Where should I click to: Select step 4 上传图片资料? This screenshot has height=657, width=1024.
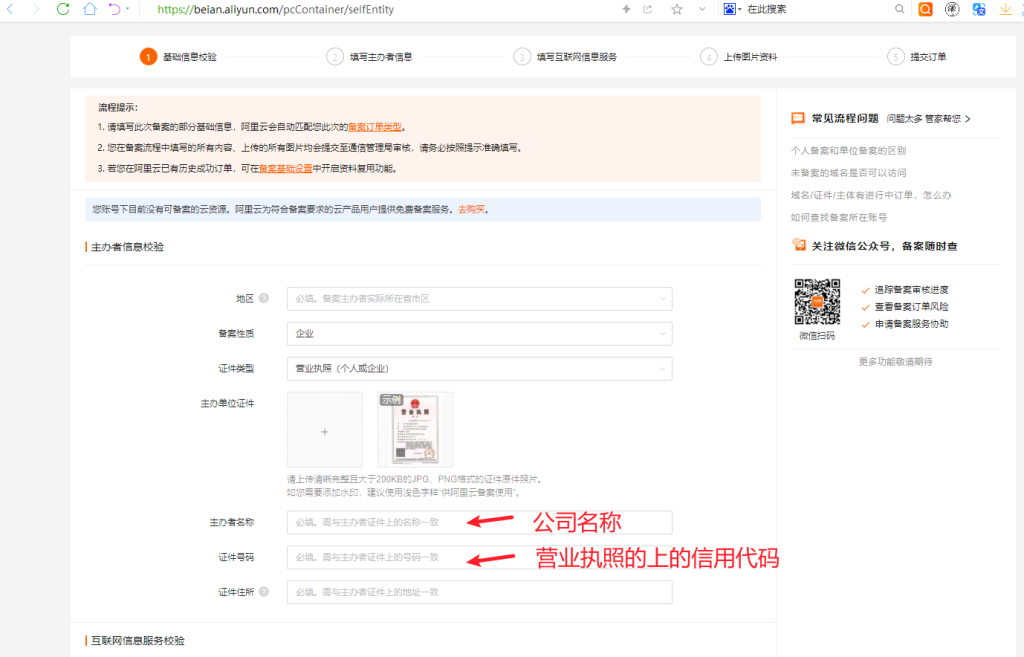point(750,57)
